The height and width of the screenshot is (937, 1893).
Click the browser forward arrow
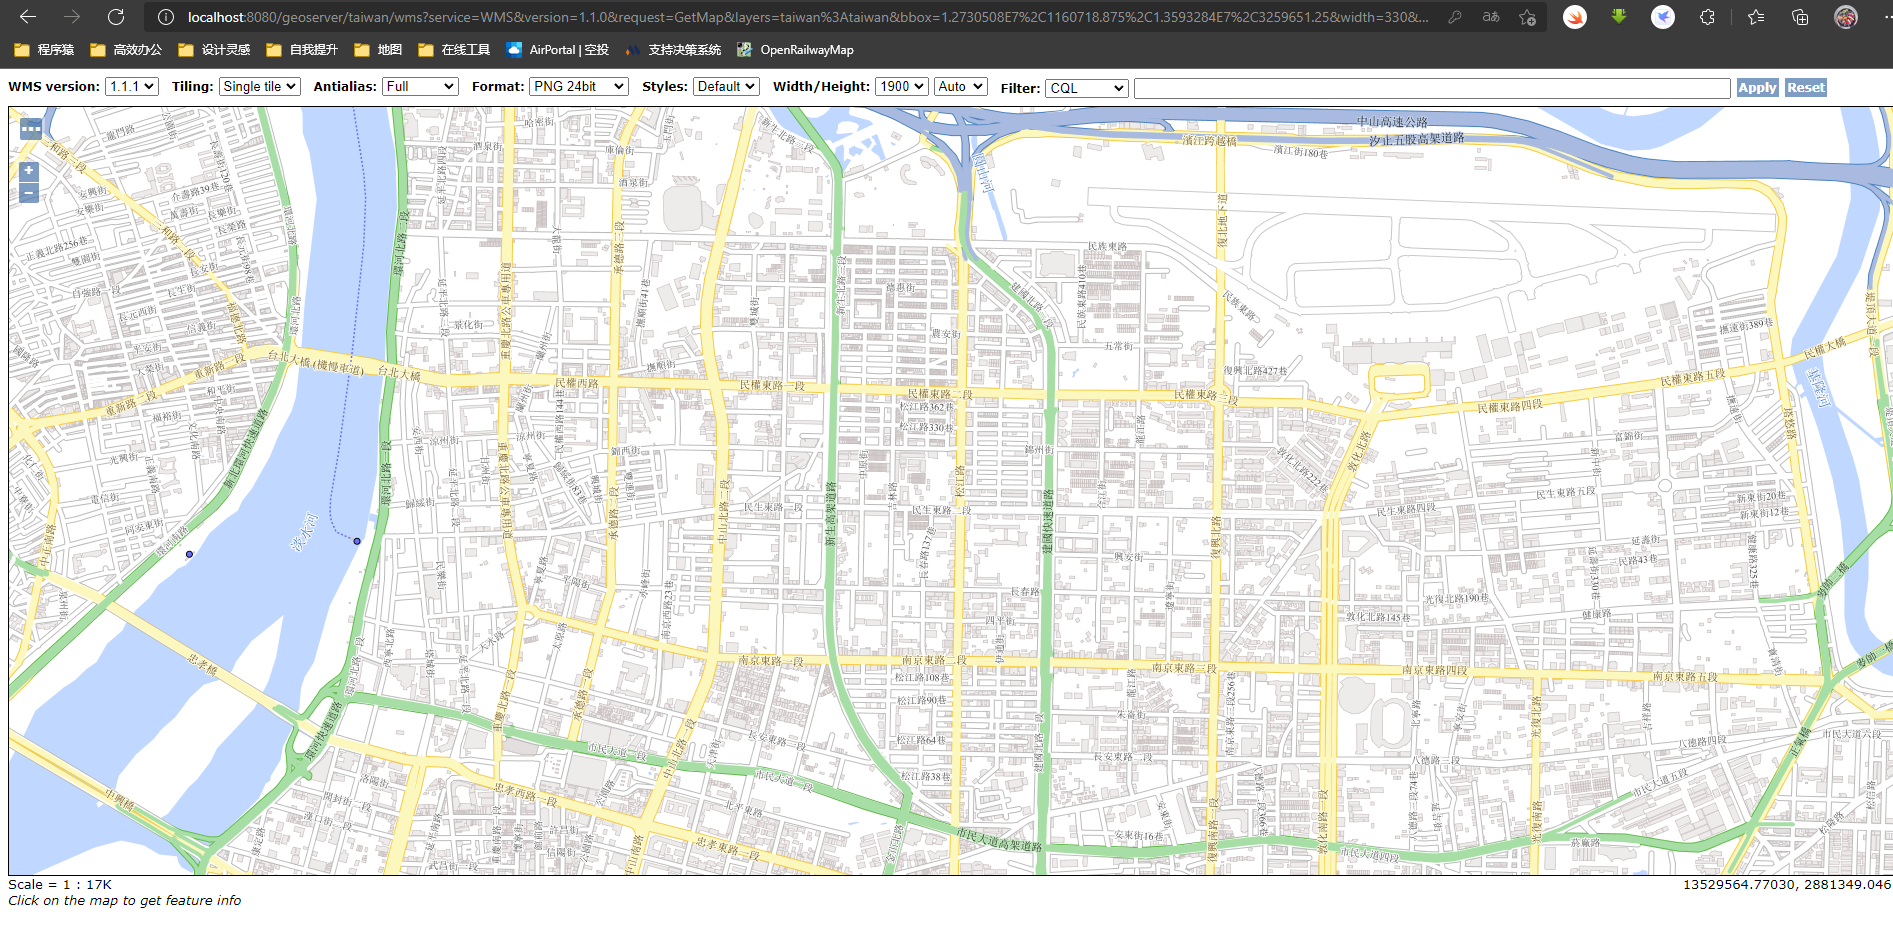72,17
